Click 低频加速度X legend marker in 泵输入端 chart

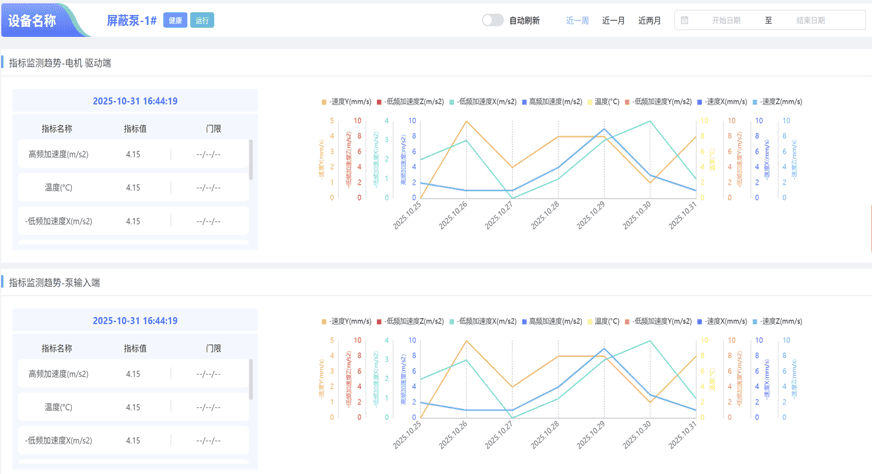(x=452, y=322)
